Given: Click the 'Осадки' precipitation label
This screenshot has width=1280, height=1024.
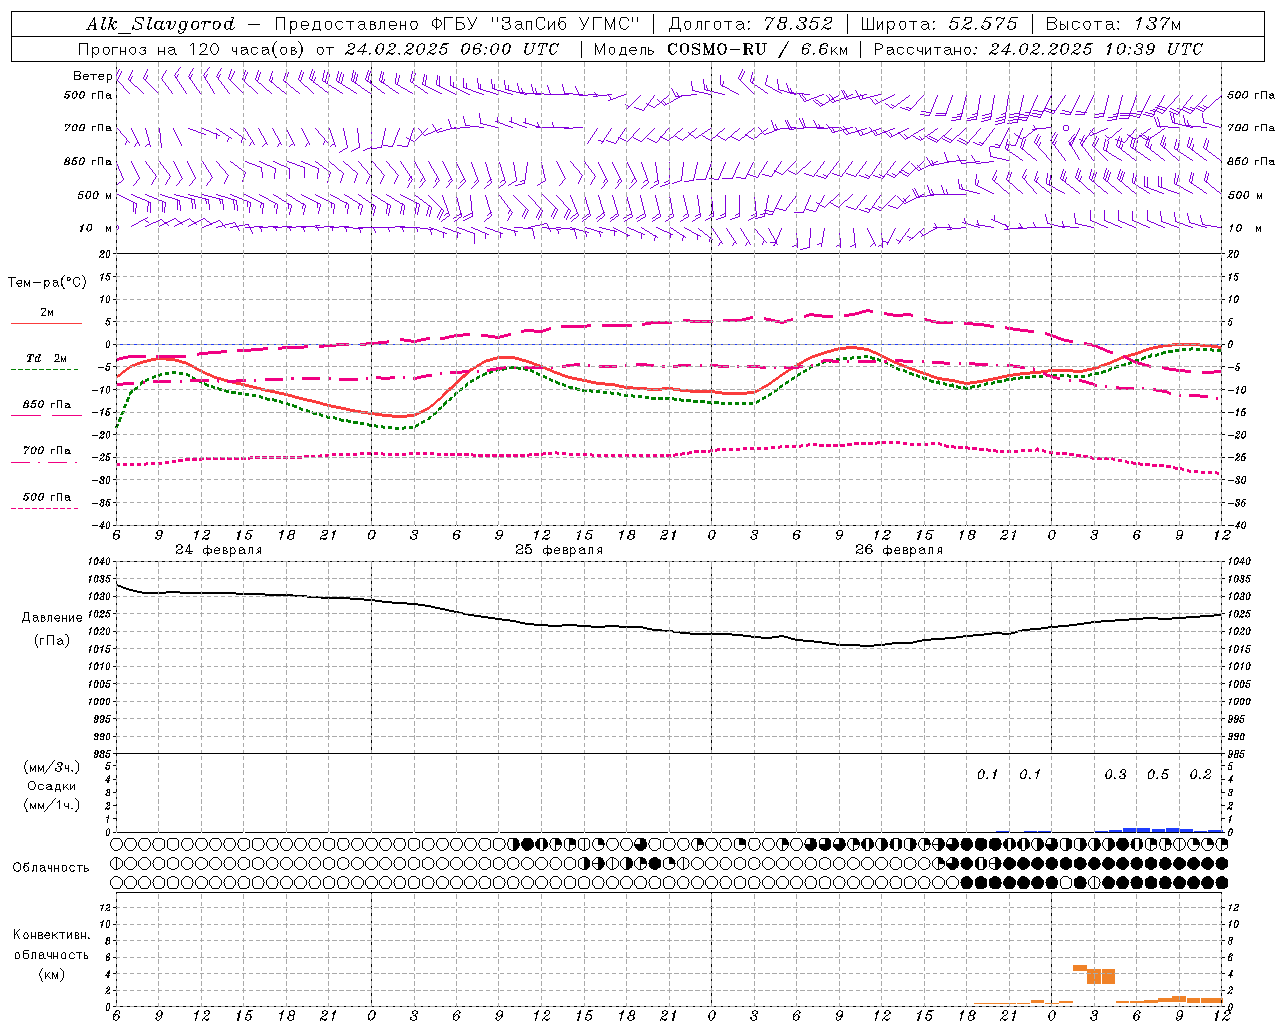Looking at the screenshot, I should tap(52, 786).
